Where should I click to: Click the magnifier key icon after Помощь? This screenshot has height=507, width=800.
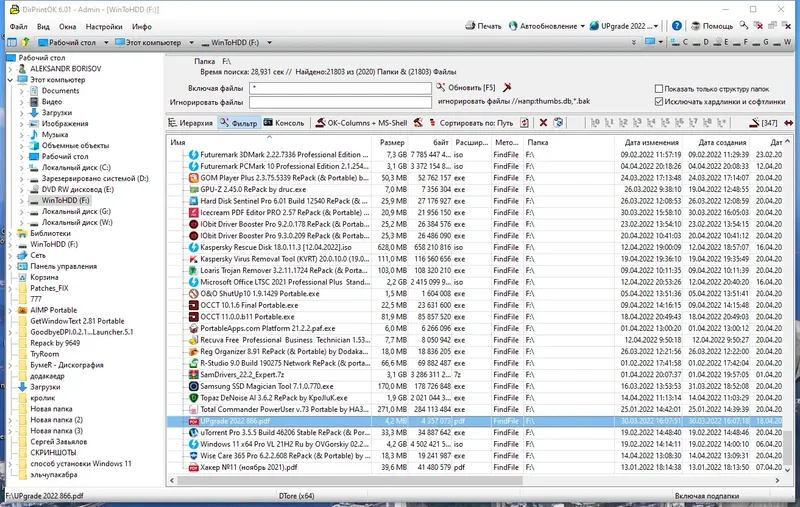(744, 26)
